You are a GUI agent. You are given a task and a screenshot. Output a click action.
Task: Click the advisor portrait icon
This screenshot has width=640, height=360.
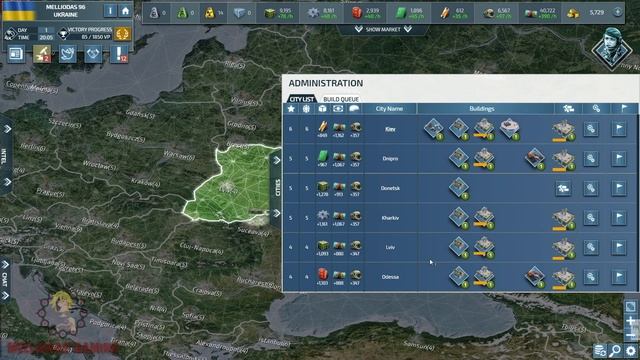(x=612, y=48)
